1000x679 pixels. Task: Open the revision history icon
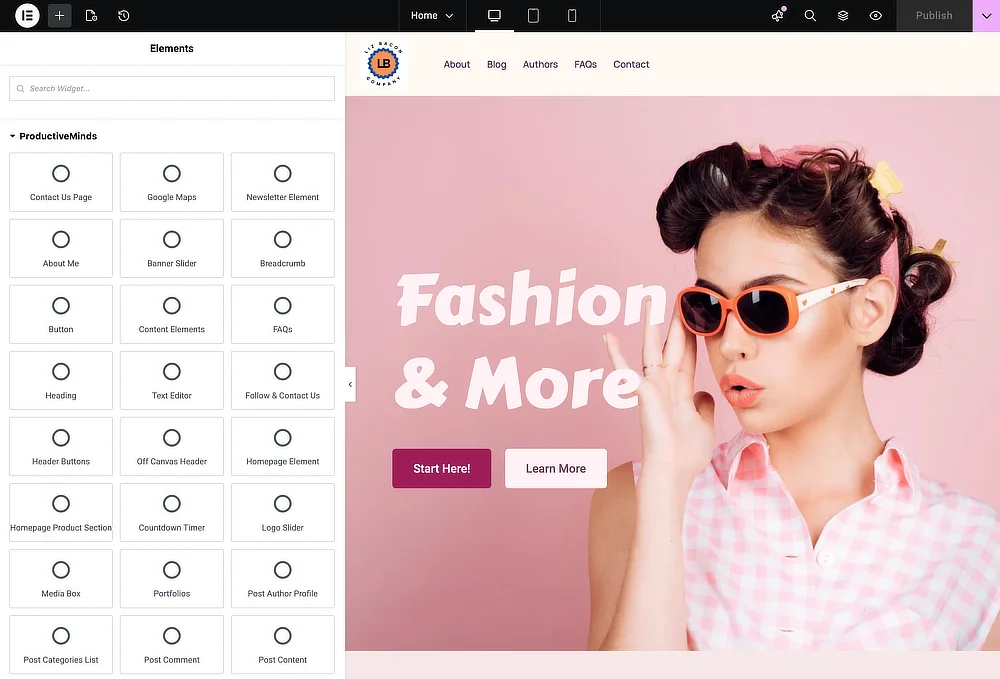pos(123,16)
